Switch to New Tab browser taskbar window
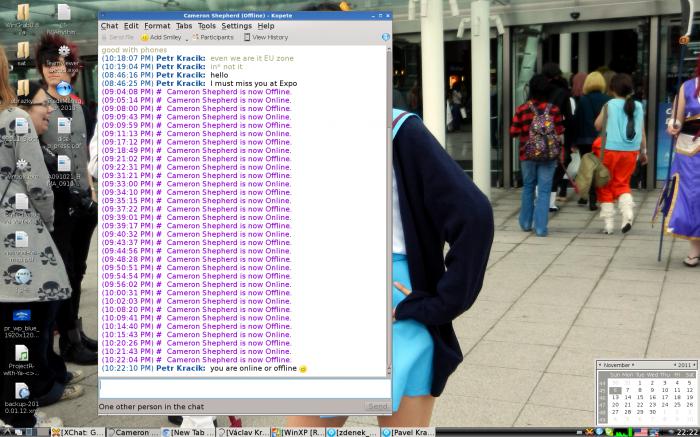This screenshot has height=437, width=700. (188, 432)
